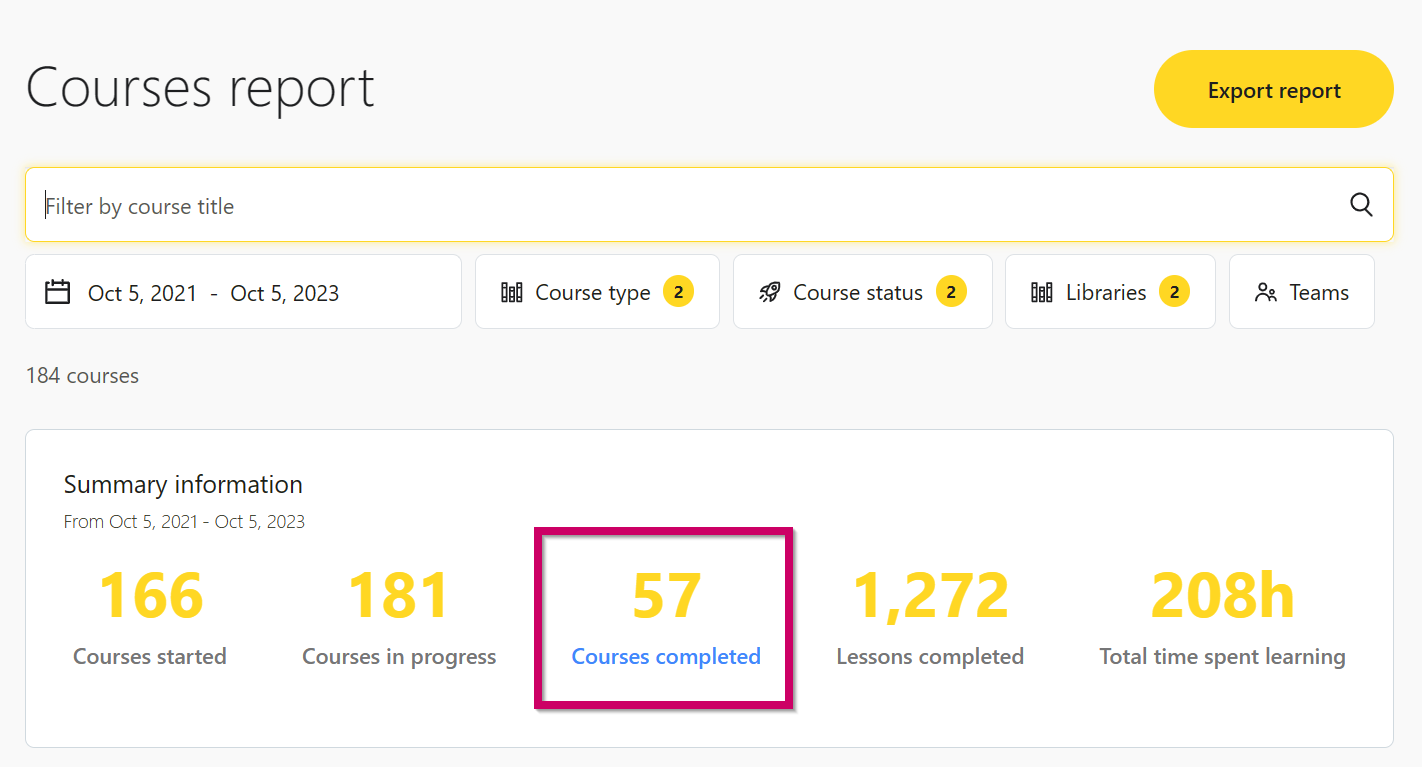Click the Courses report page title
This screenshot has height=767, width=1422.
click(x=200, y=88)
